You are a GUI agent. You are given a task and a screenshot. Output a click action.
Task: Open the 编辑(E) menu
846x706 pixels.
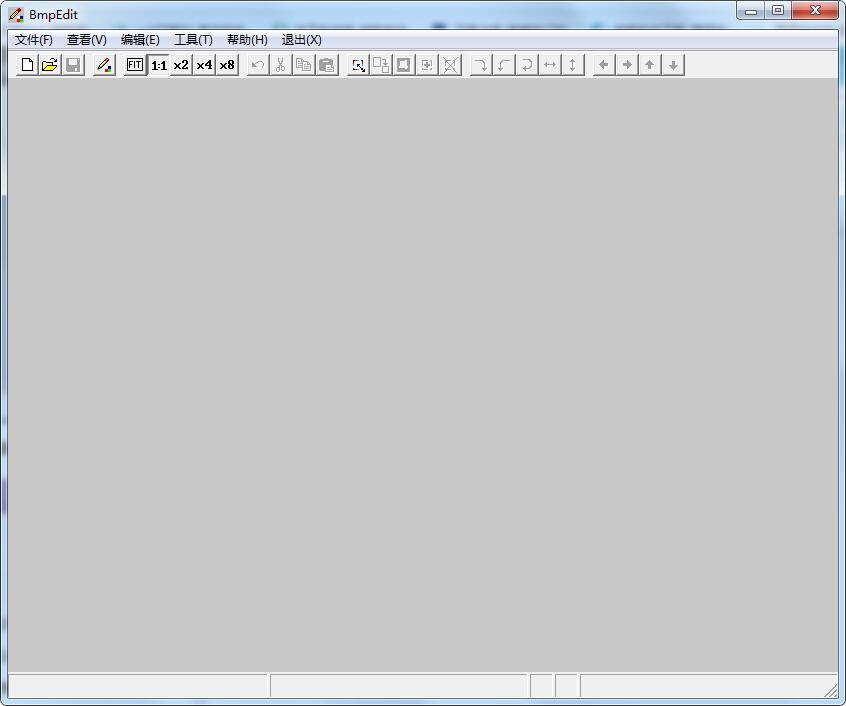[140, 40]
